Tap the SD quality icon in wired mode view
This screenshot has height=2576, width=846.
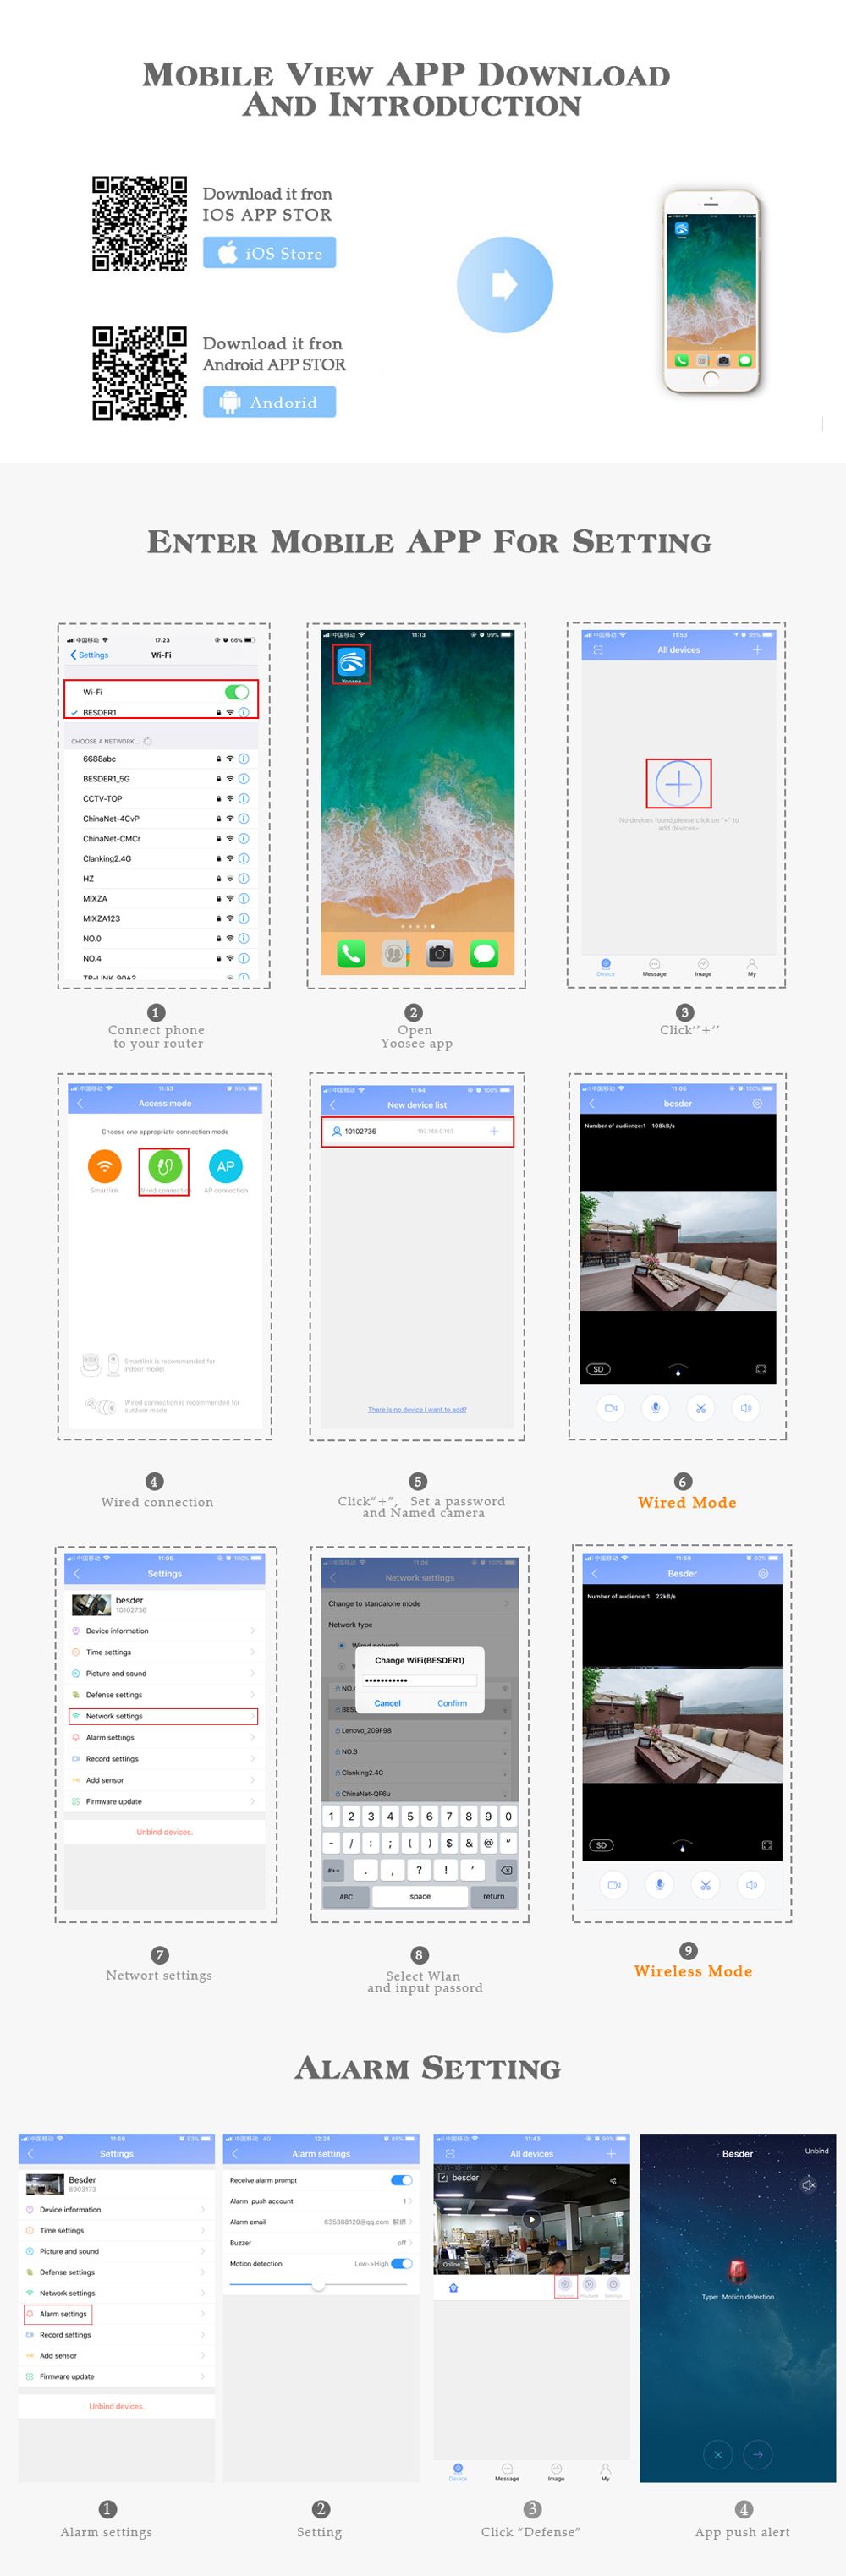click(x=598, y=1369)
